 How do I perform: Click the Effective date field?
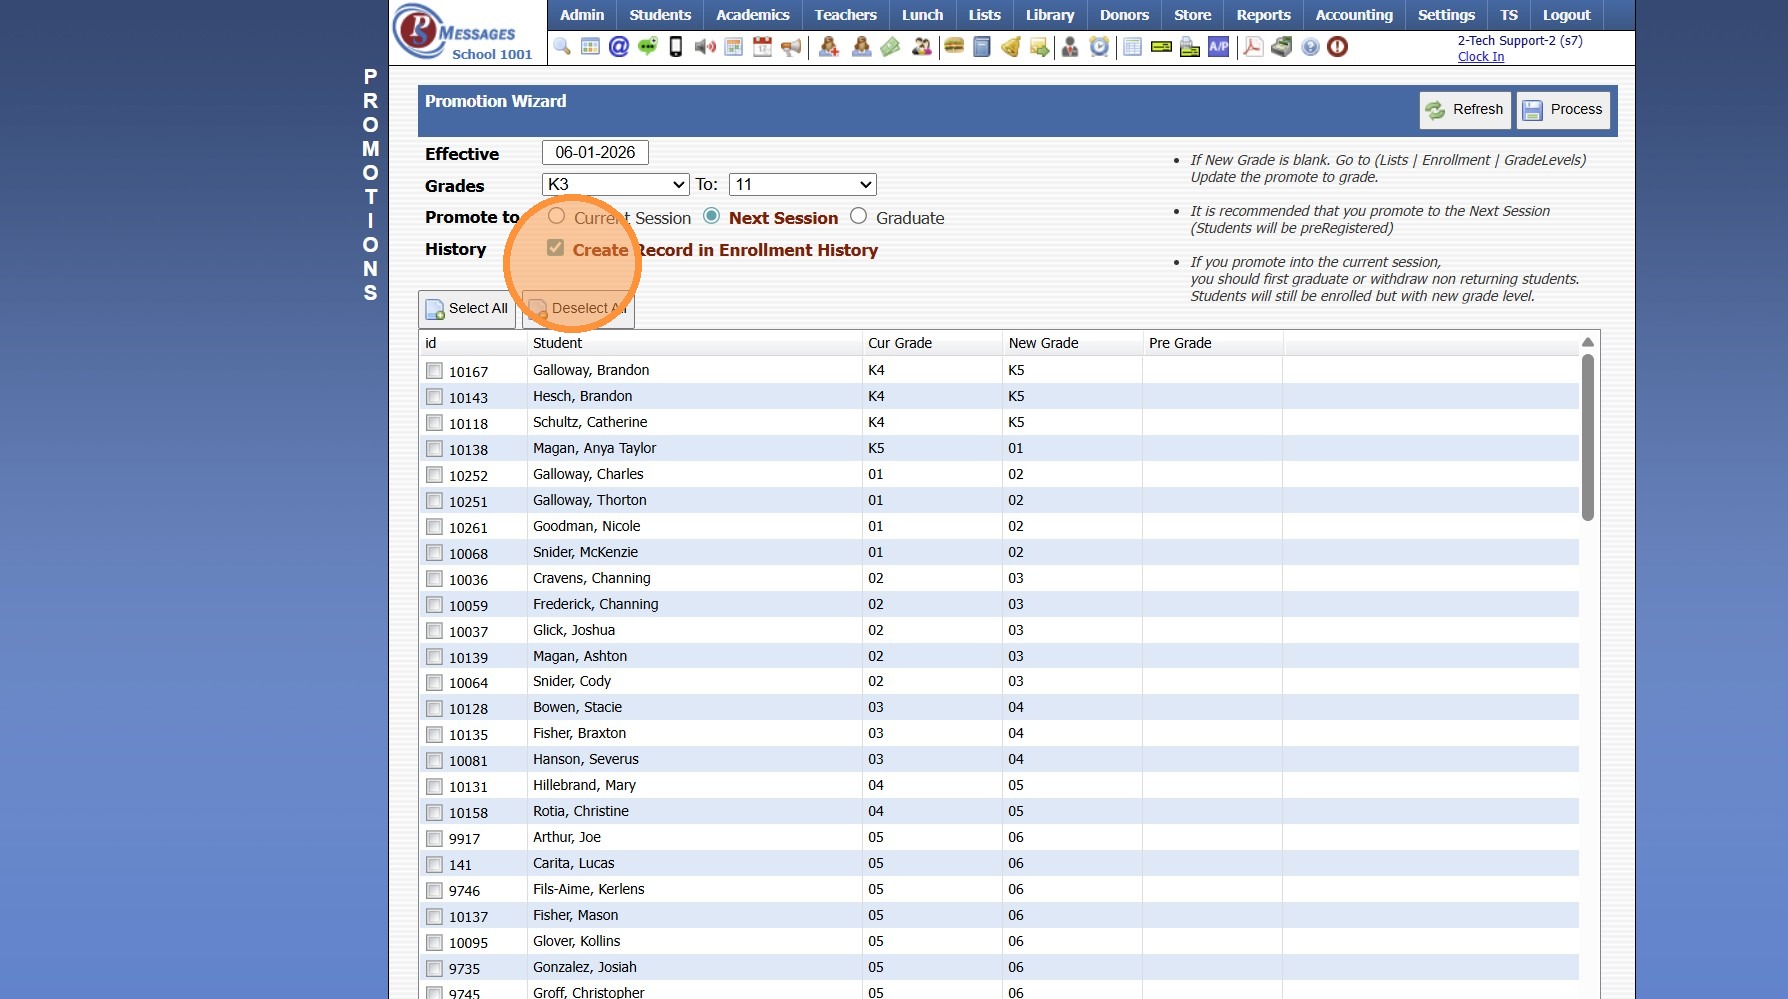[x=595, y=153]
